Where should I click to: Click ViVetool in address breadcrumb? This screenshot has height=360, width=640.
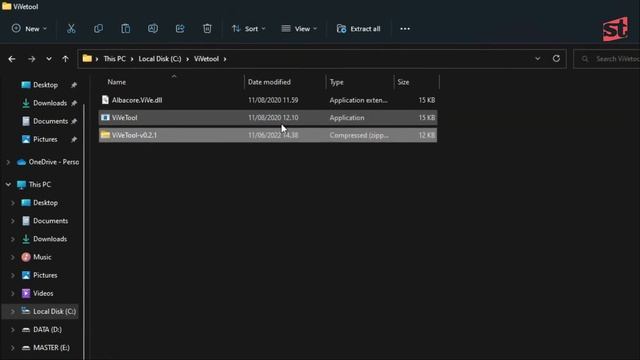pyautogui.click(x=206, y=59)
